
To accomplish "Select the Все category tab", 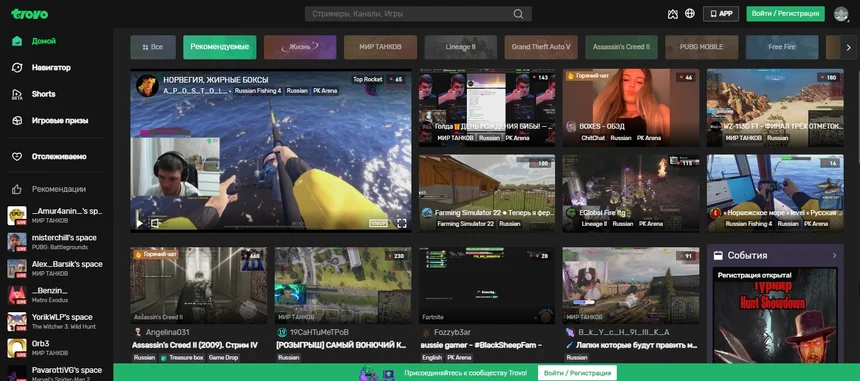I will click(x=153, y=47).
